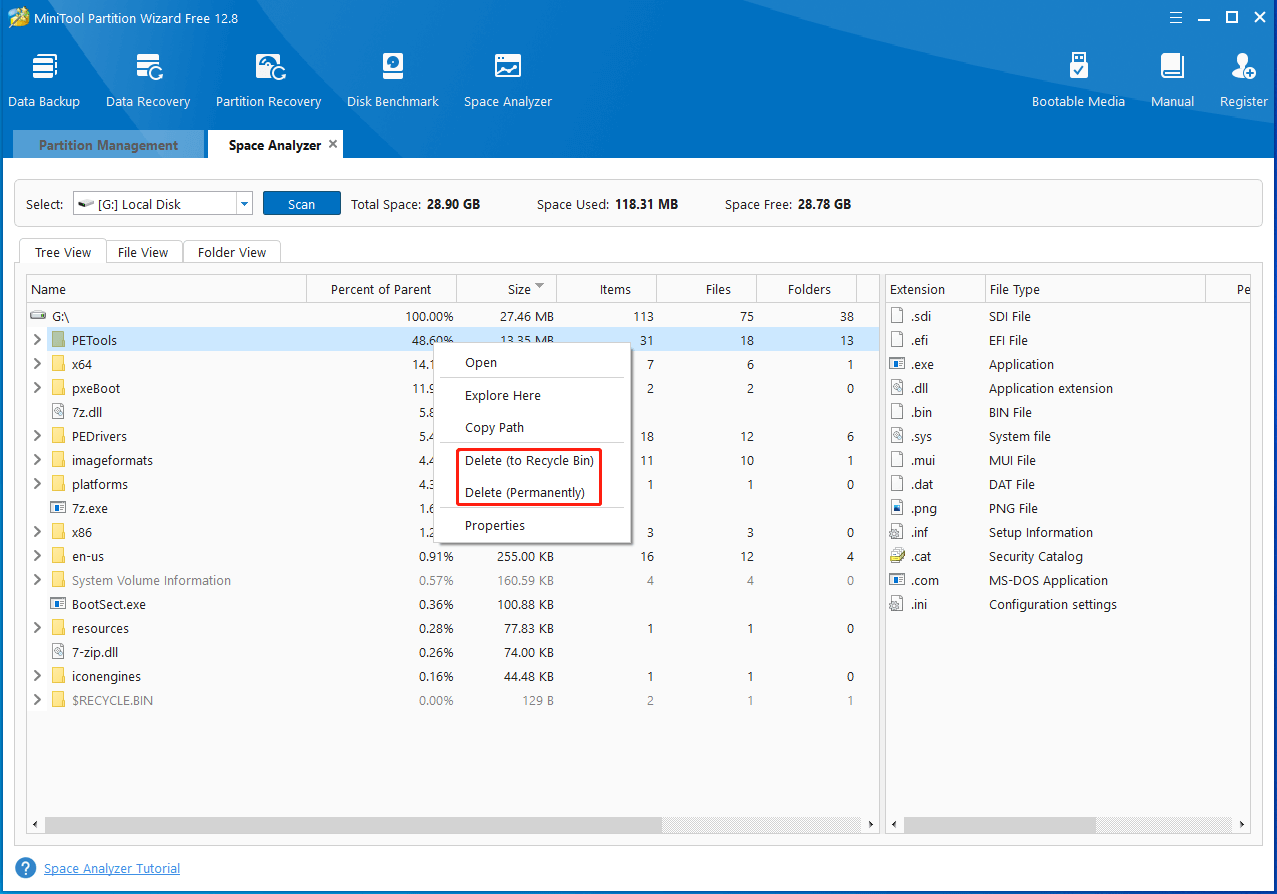Open the Partition Recovery tool
Viewport: 1277px width, 894px height.
268,80
